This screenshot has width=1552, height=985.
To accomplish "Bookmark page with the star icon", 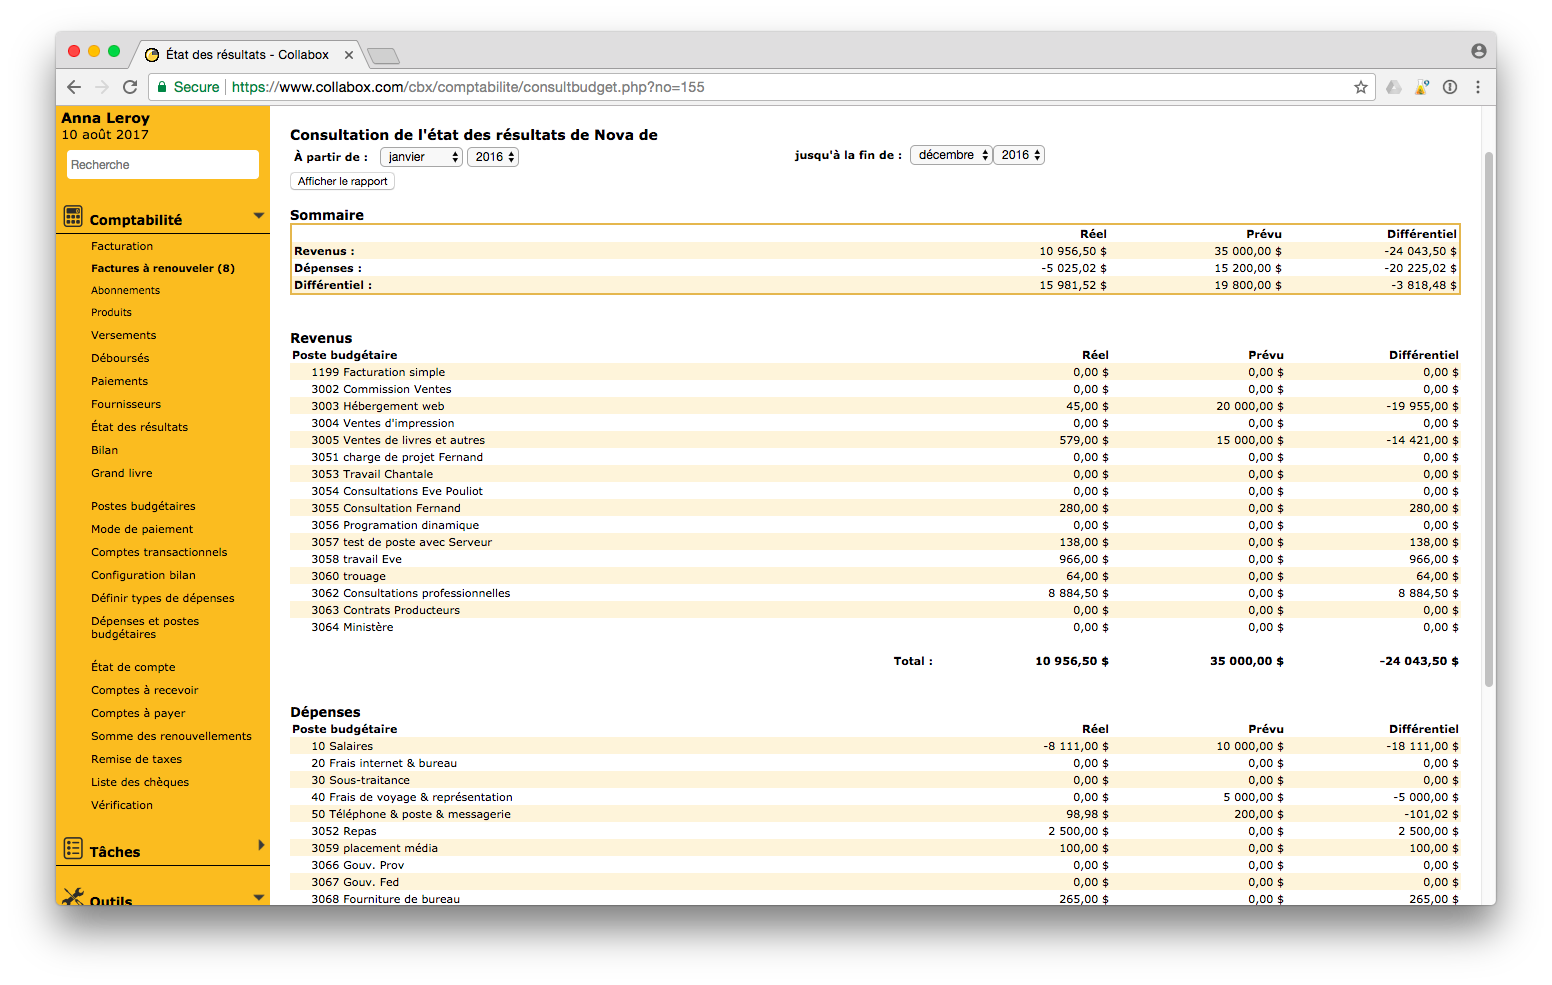I will click(x=1361, y=87).
